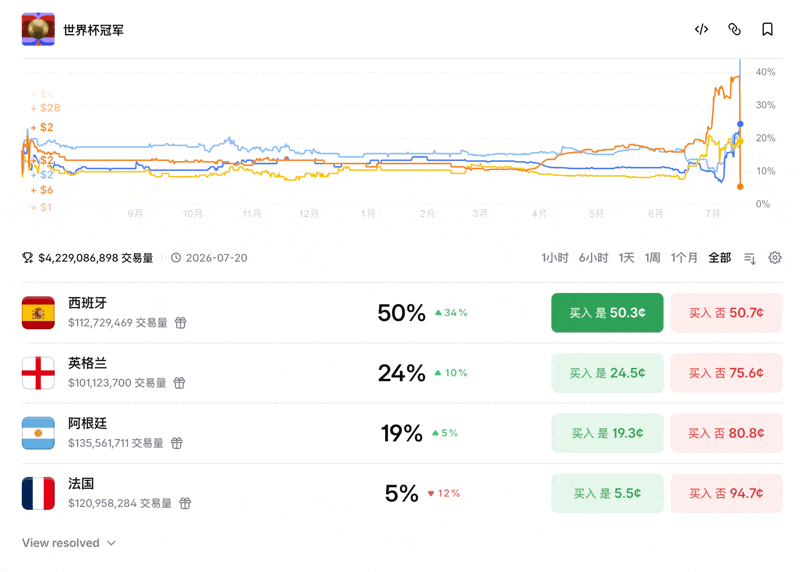Screen dimensions: 800x572
Task: Click the clock icon near 2026-07-20
Action: click(x=176, y=258)
